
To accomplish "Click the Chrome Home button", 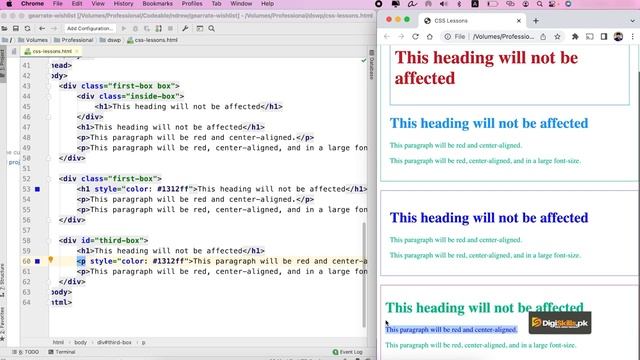I will pos(429,37).
